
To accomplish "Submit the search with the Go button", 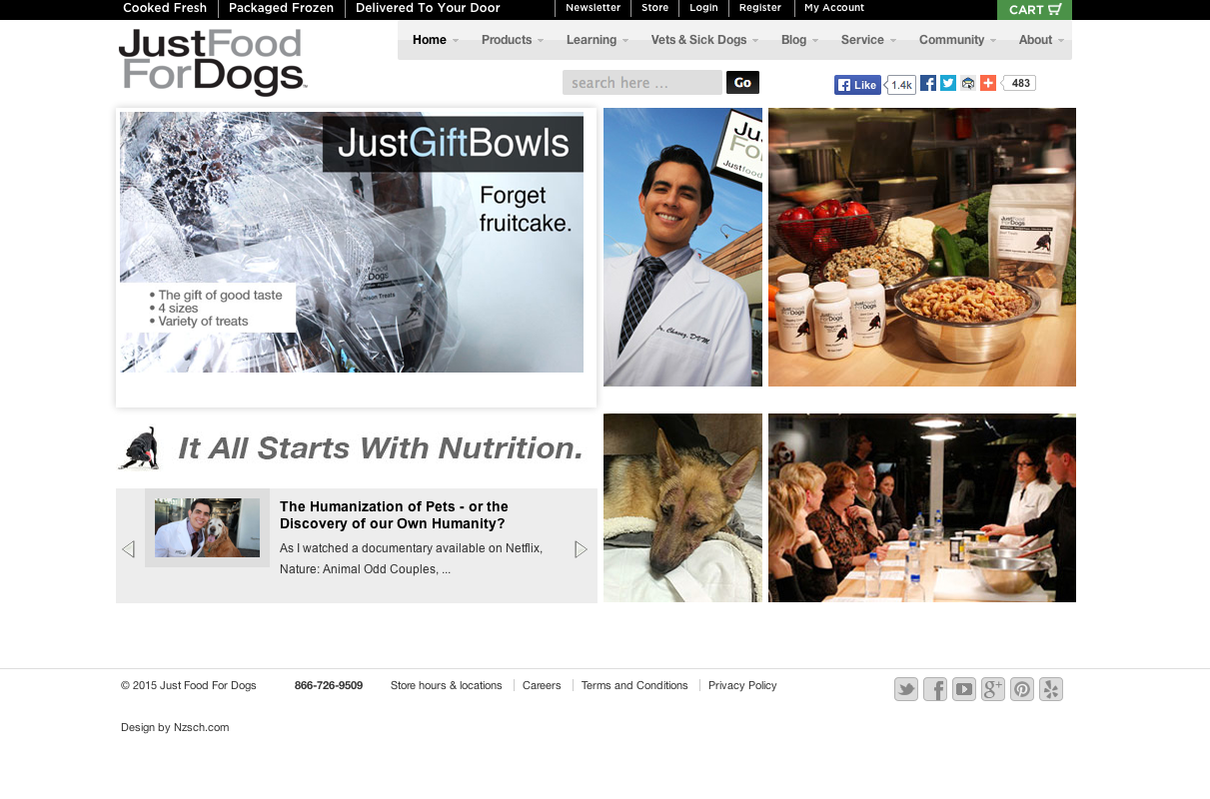I will coord(743,83).
